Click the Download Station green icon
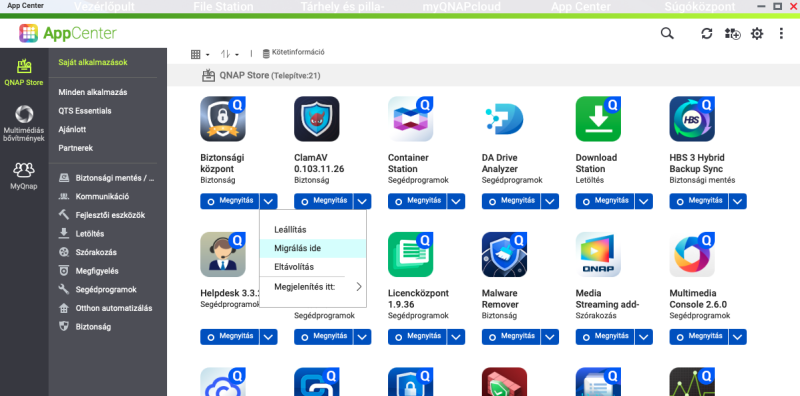Screen dimensions: 800x396 [598, 119]
